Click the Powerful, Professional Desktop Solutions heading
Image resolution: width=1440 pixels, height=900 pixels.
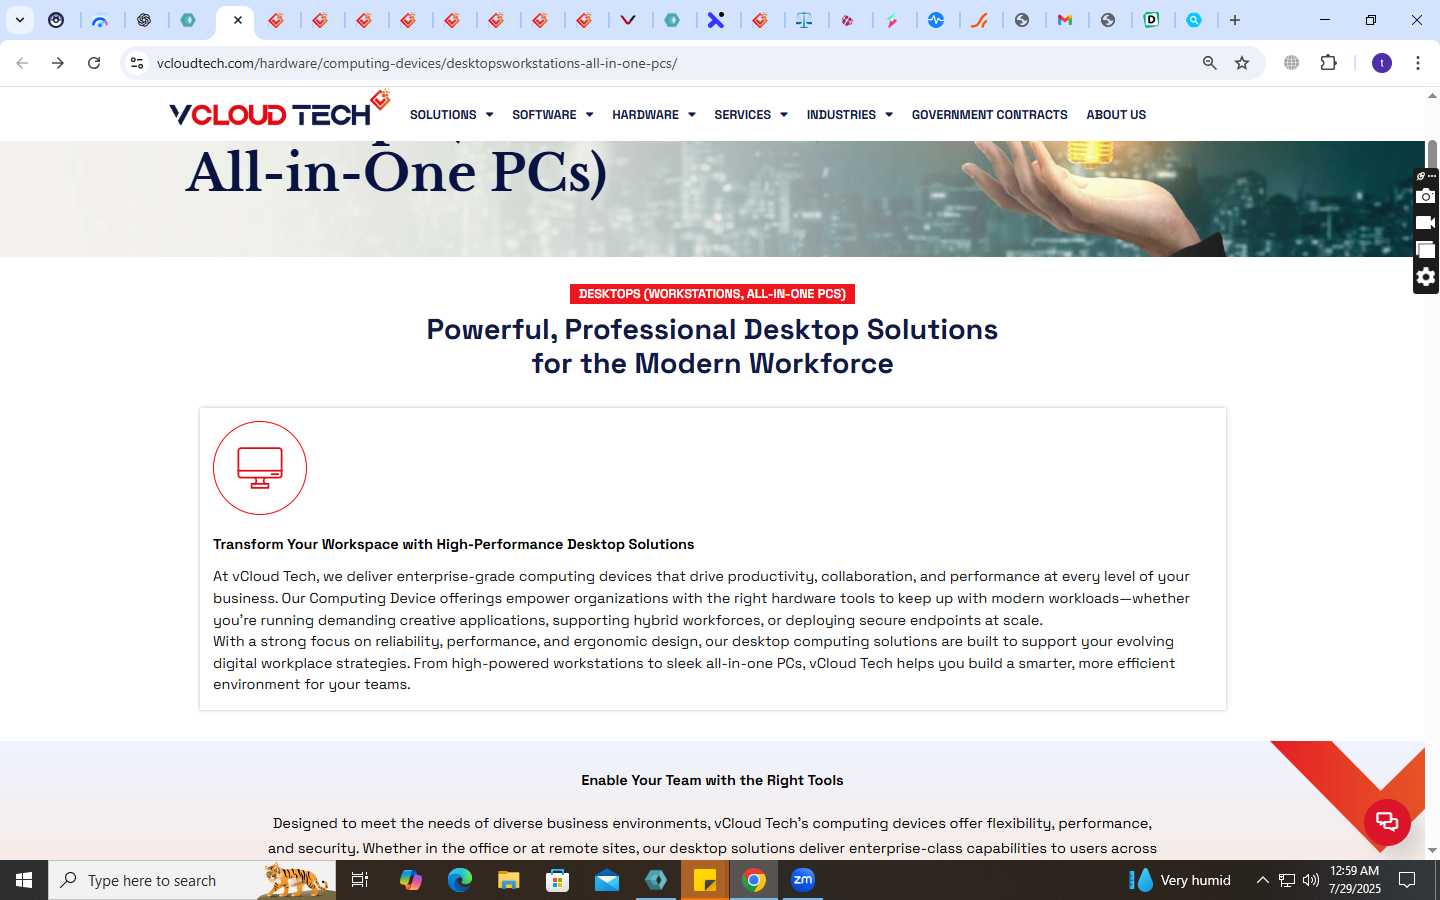[x=712, y=346]
